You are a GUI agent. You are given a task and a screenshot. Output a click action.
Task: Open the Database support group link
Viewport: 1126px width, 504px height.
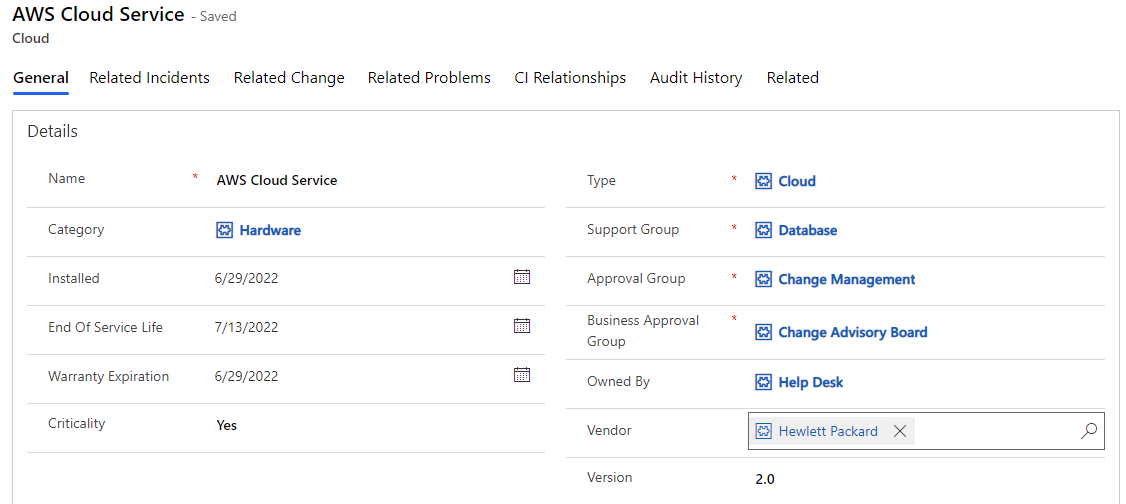point(808,230)
